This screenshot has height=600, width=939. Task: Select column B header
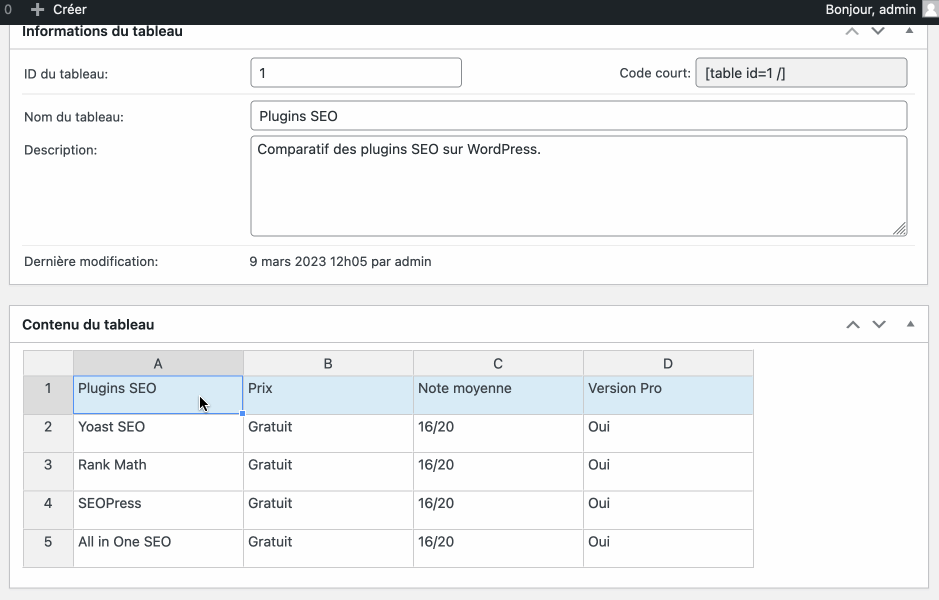(328, 363)
